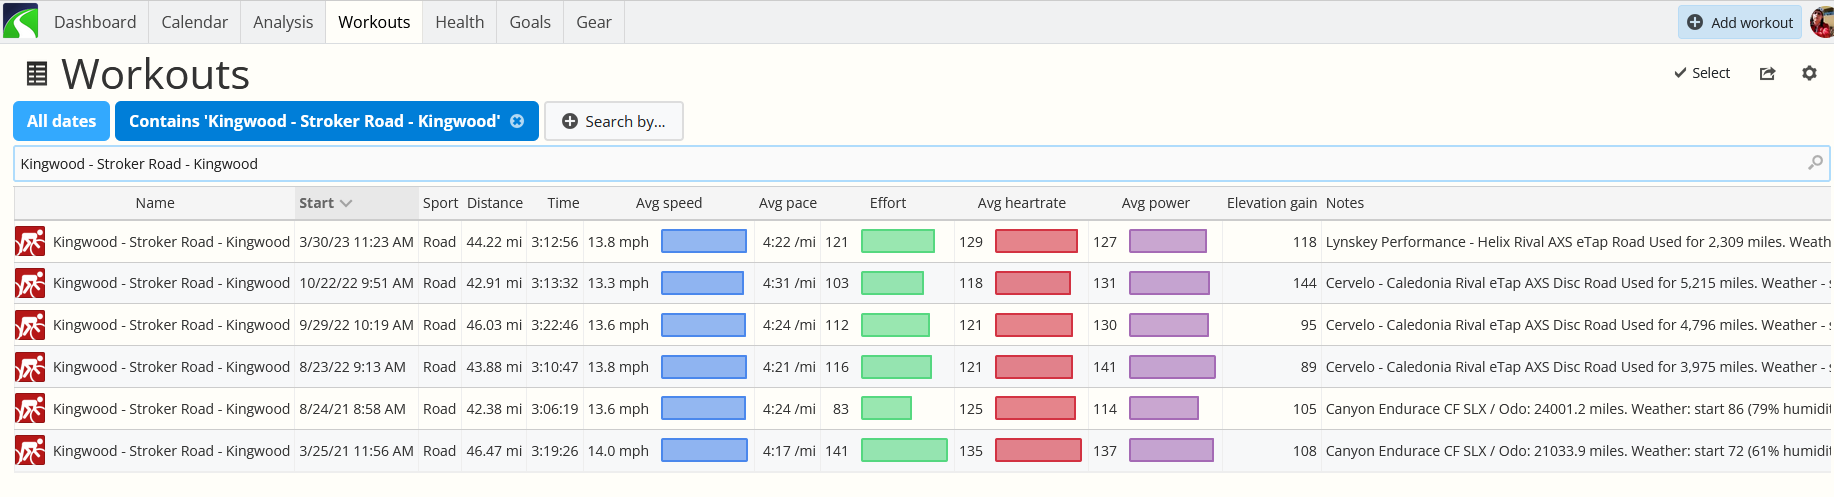Click the workout name search field
This screenshot has width=1834, height=497.
(x=900, y=164)
